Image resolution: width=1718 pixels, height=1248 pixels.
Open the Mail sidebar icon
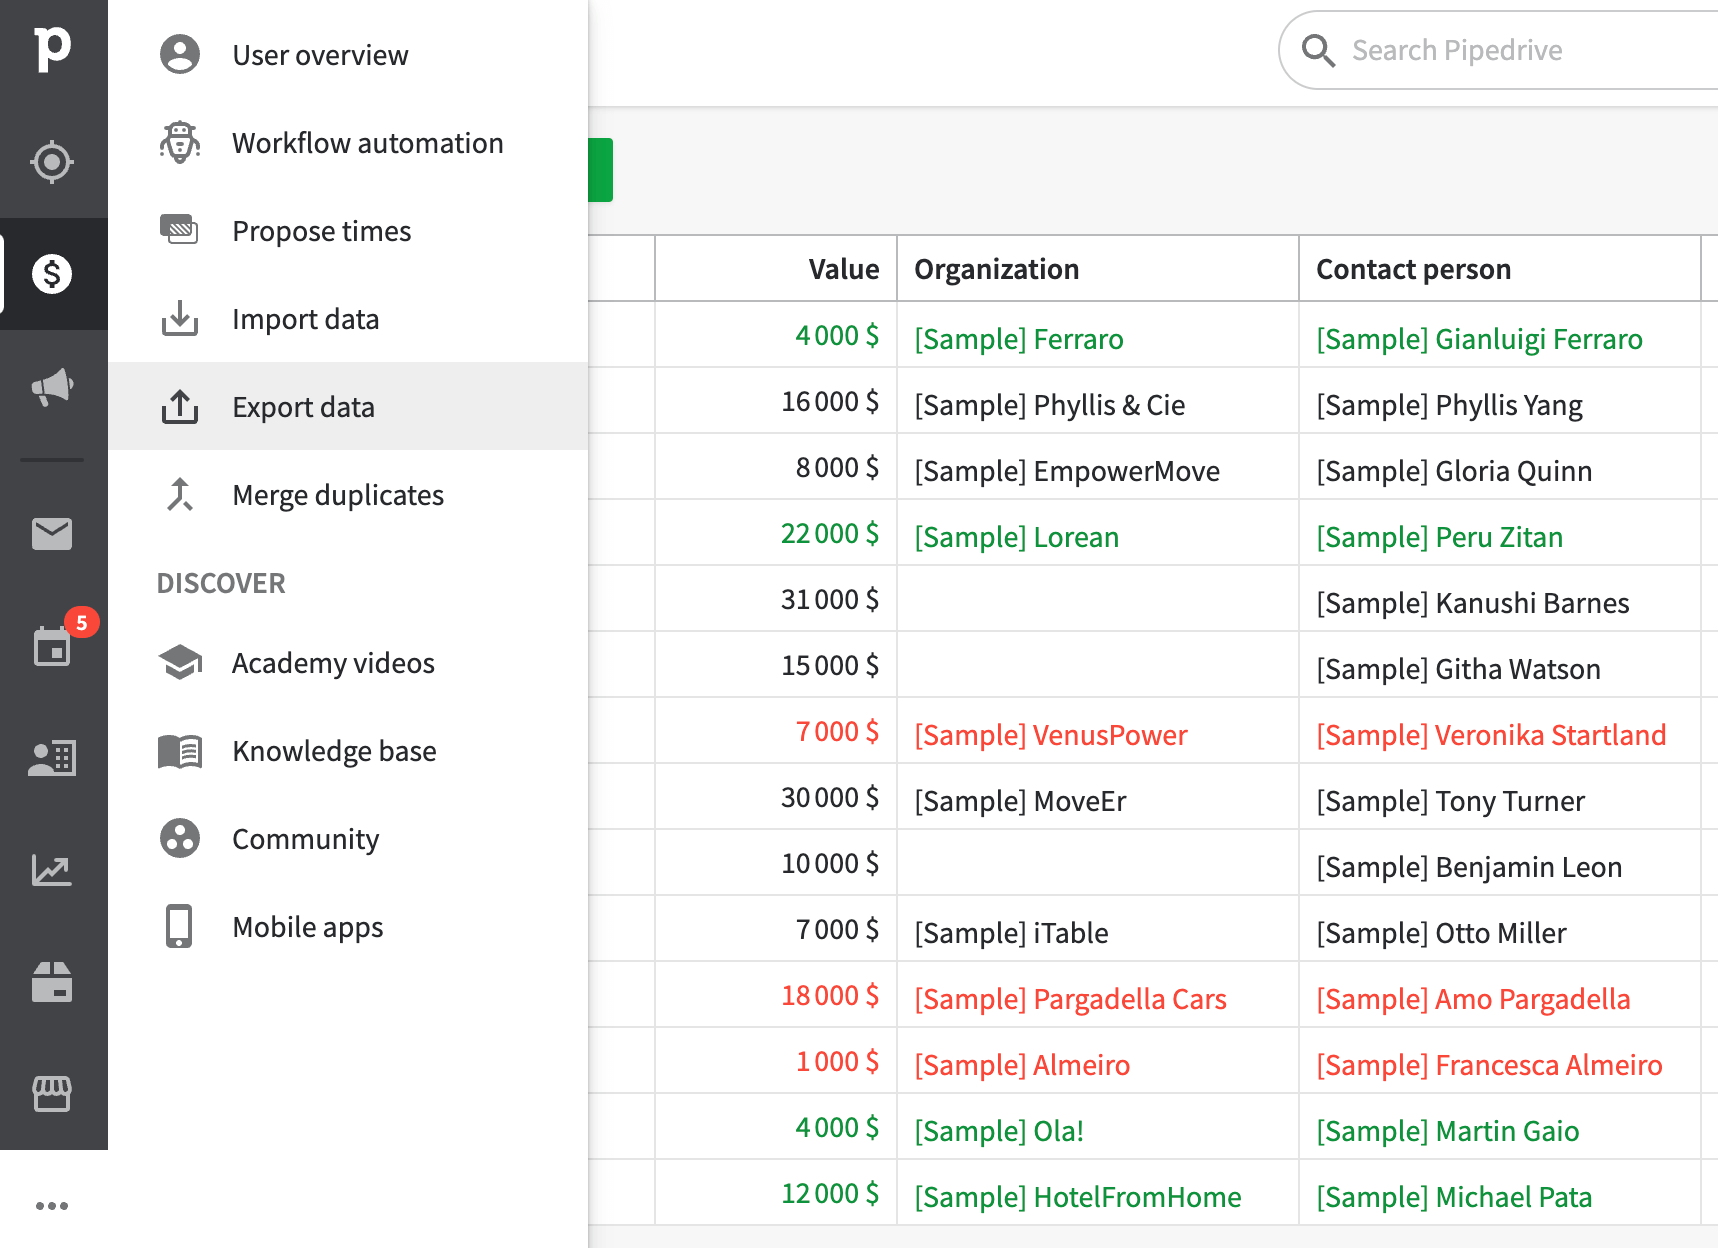click(x=51, y=533)
